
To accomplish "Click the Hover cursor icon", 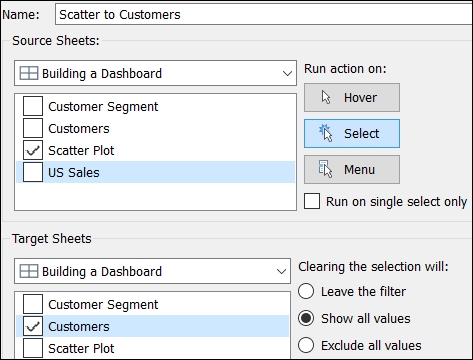I will coord(326,98).
